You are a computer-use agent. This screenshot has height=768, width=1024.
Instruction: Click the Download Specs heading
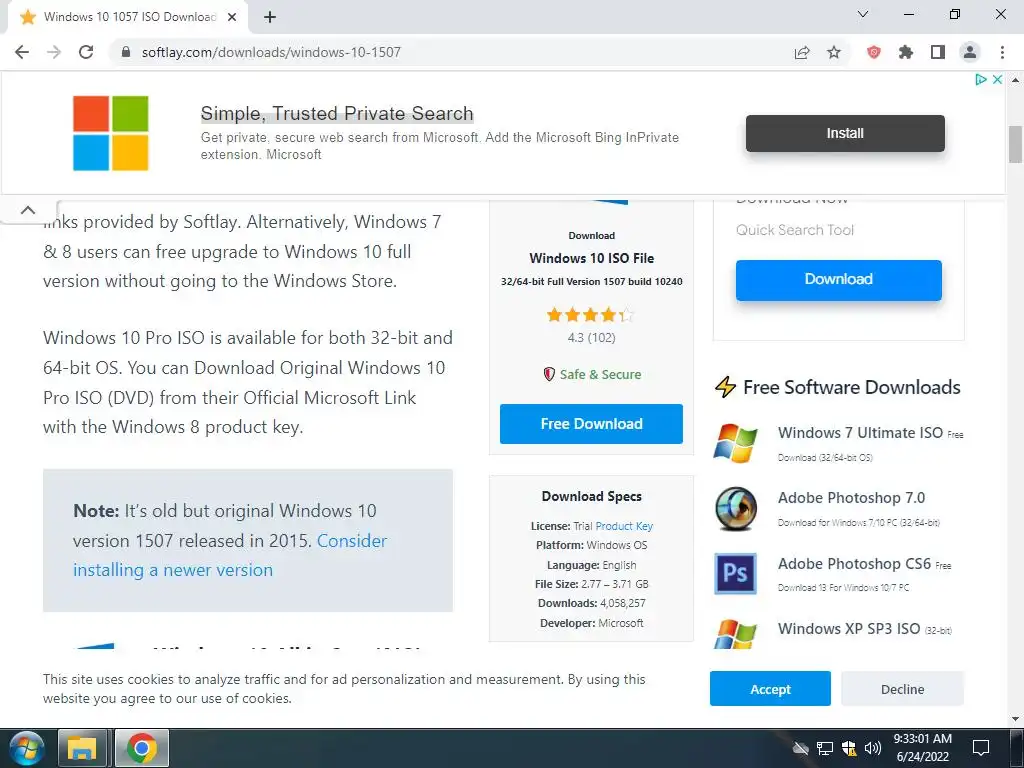[x=591, y=496]
